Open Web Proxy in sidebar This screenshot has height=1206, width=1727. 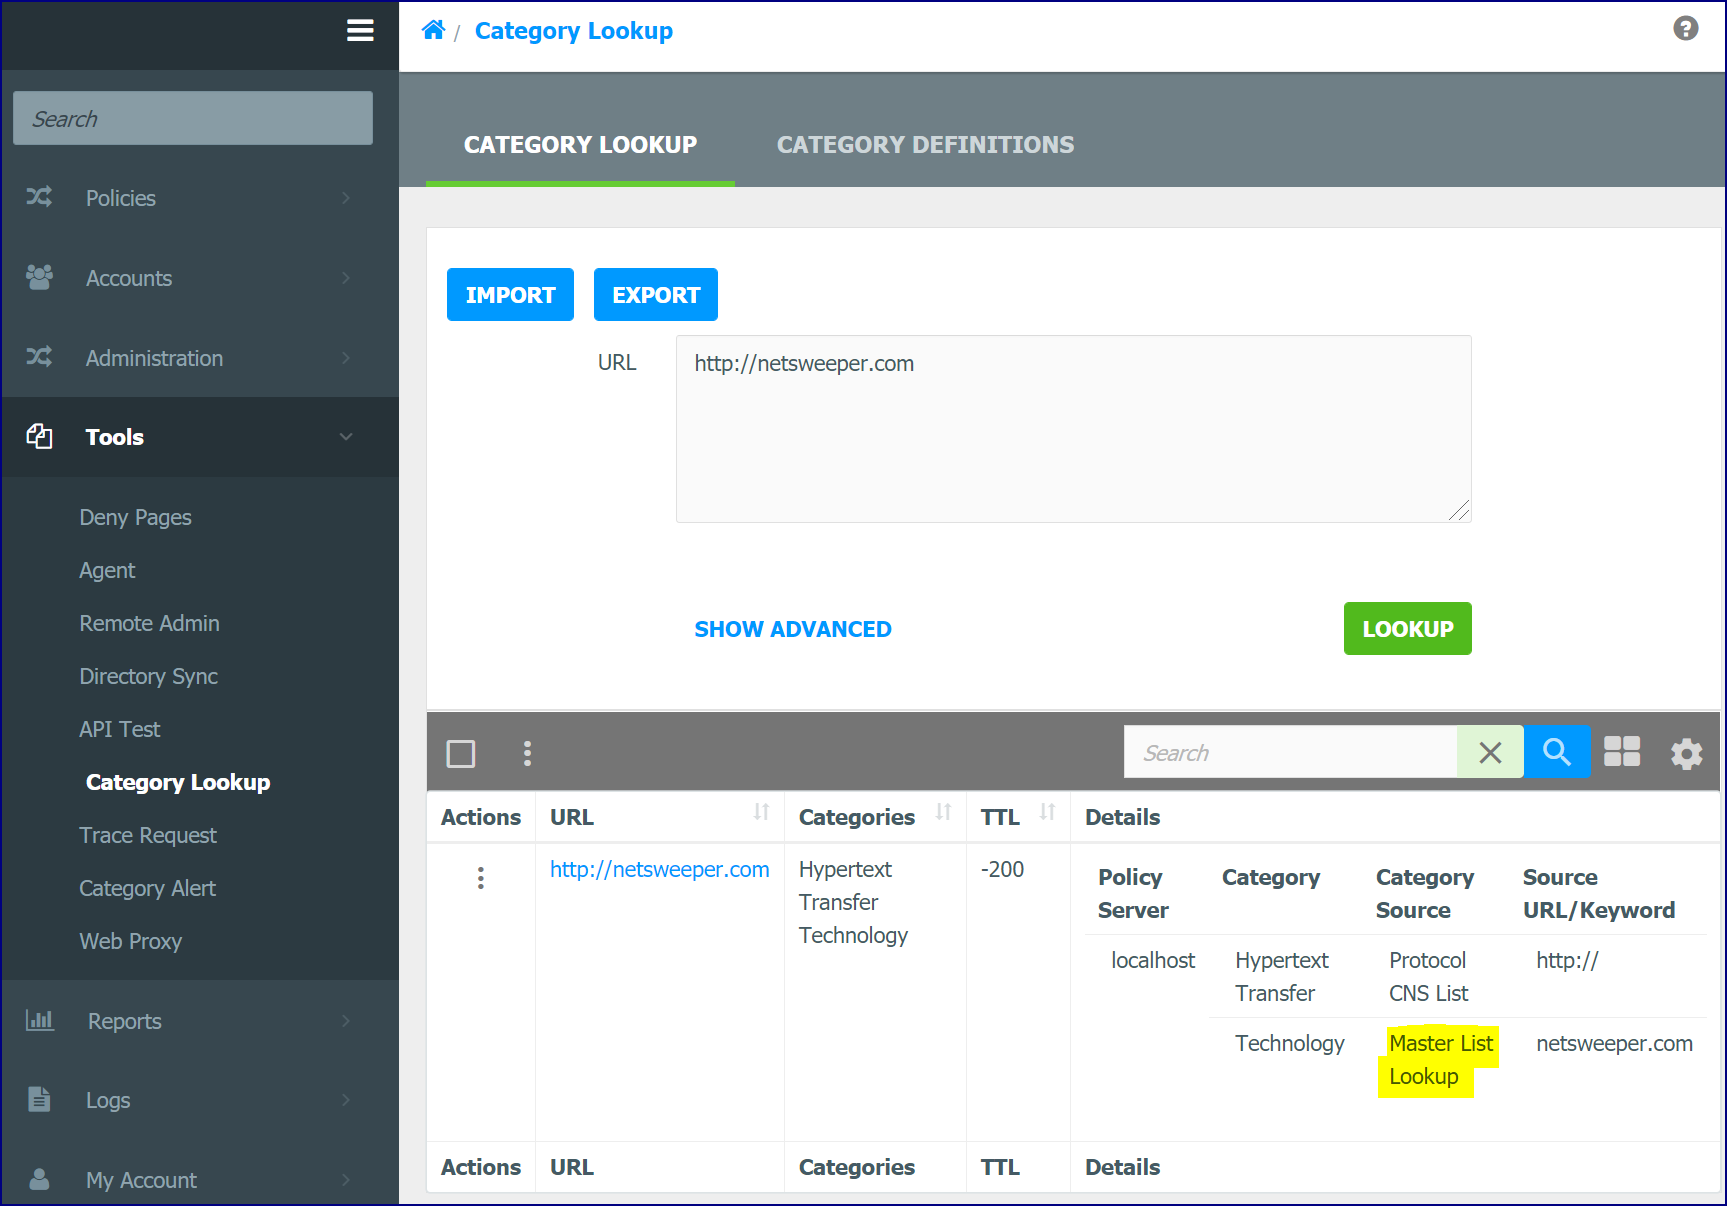coord(130,941)
